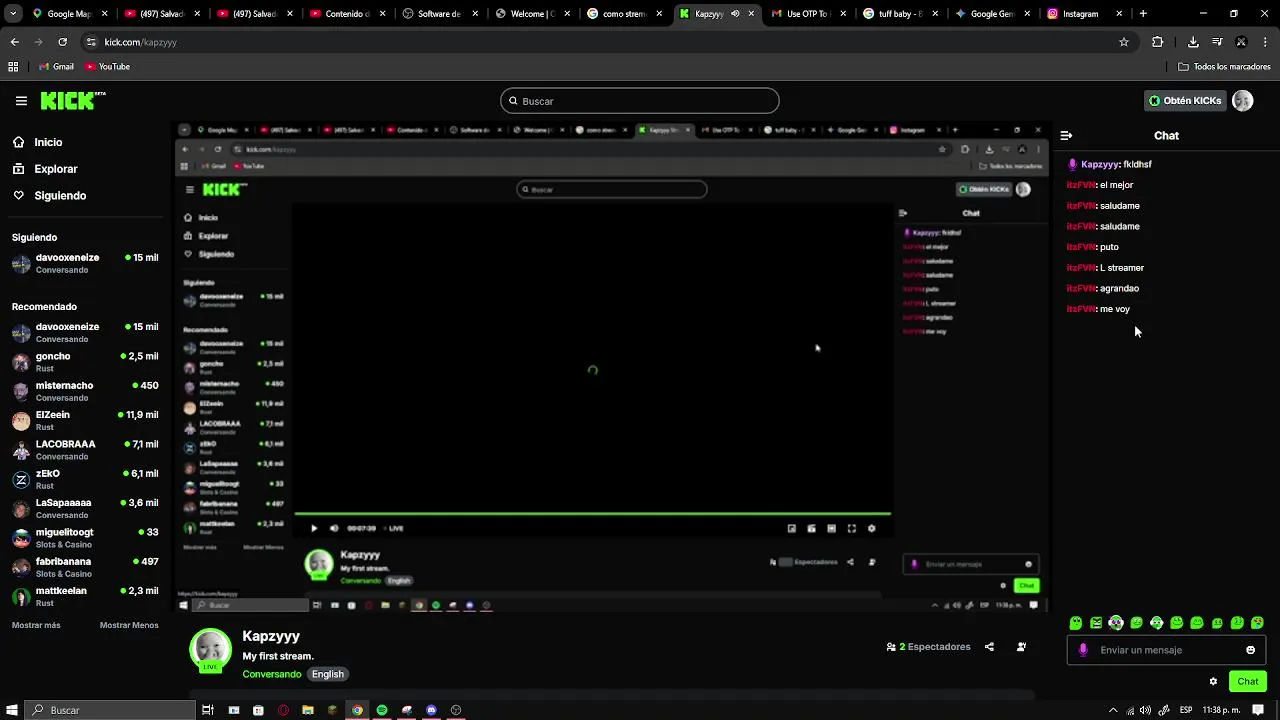Reload the page with browser refresh icon
The image size is (1280, 720).
pyautogui.click(x=62, y=42)
